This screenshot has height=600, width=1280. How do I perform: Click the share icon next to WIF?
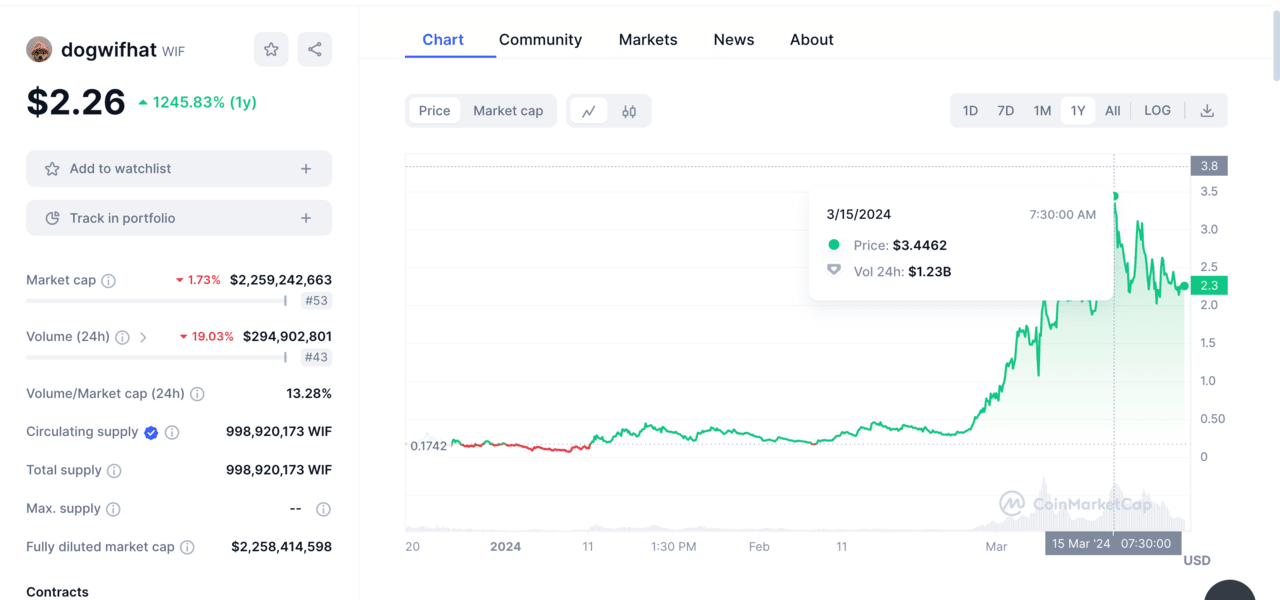(315, 49)
